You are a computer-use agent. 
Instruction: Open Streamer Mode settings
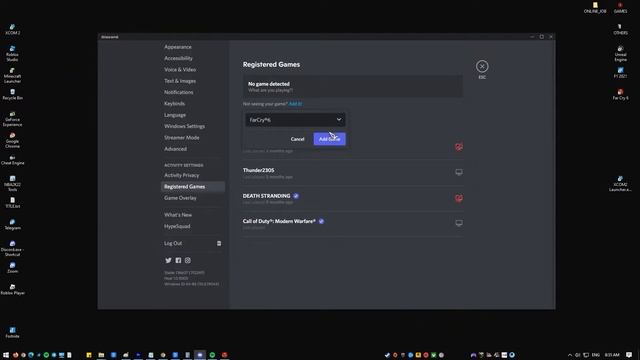pyautogui.click(x=182, y=138)
